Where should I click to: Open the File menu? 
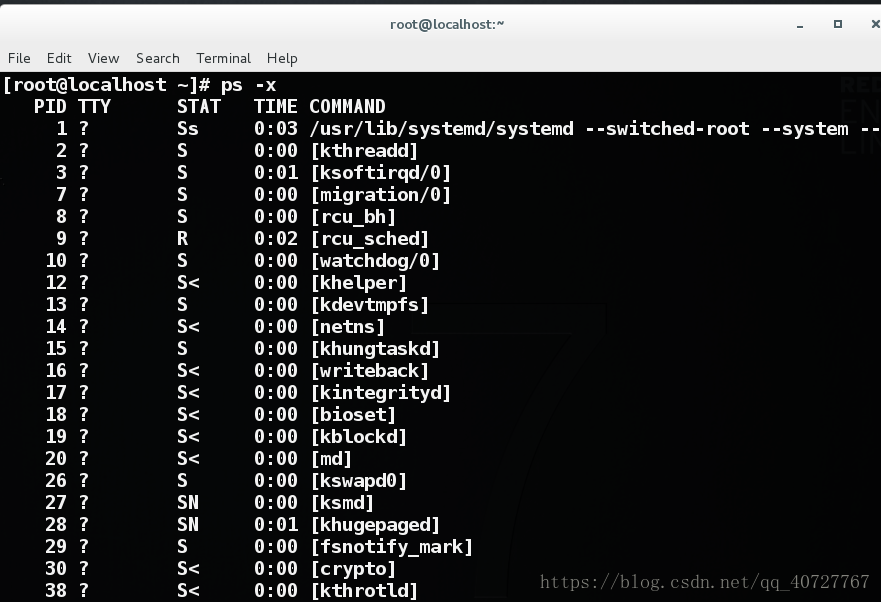(x=19, y=58)
